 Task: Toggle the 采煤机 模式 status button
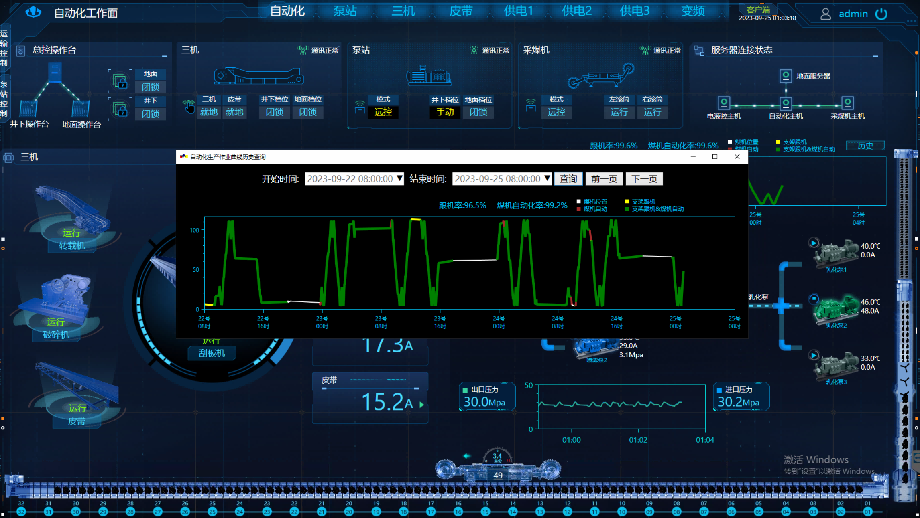point(557,112)
